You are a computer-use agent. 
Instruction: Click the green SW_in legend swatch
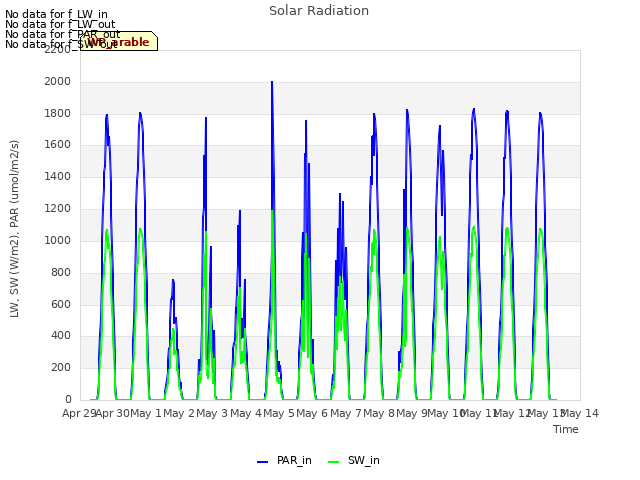tap(333, 462)
